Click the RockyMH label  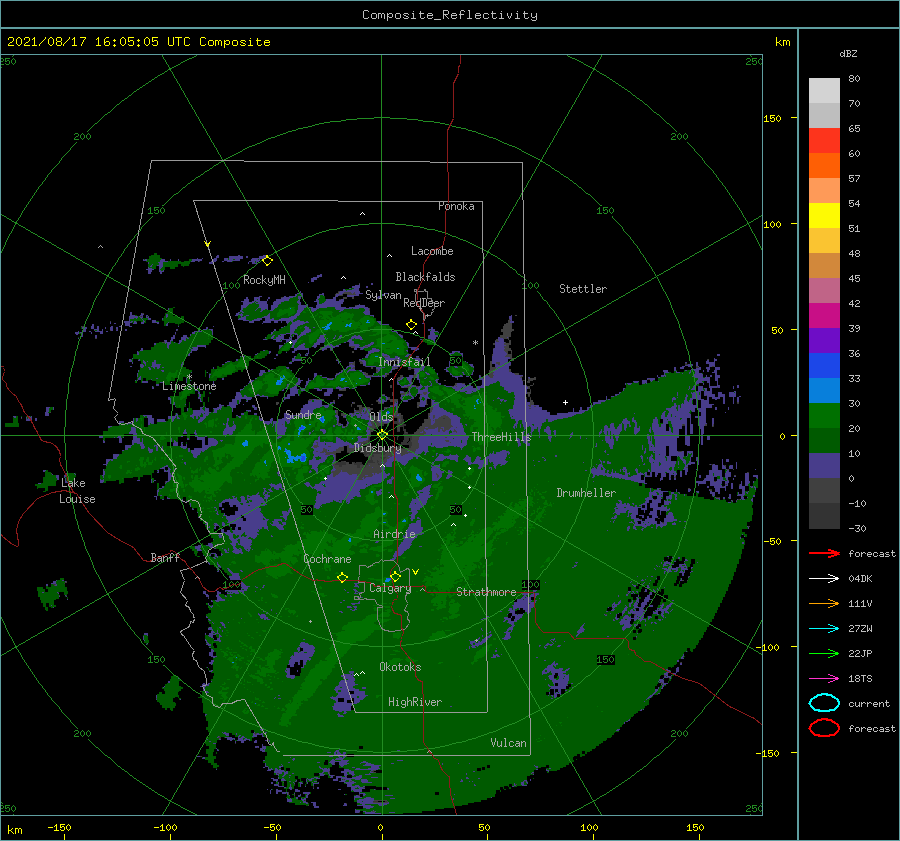coord(264,280)
